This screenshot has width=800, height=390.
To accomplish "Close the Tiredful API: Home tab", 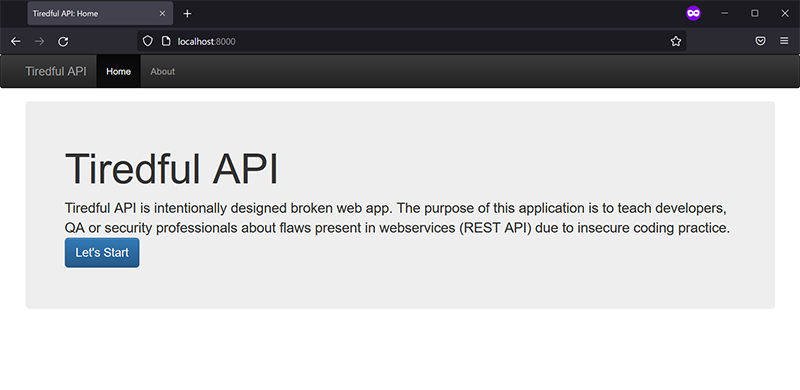I will 162,14.
